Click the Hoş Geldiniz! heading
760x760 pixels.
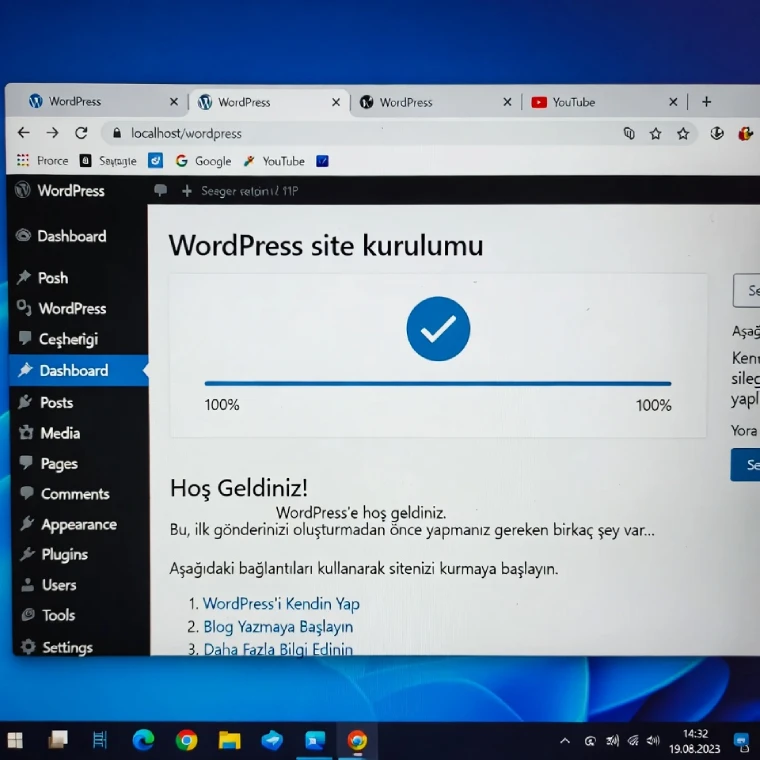(x=238, y=488)
